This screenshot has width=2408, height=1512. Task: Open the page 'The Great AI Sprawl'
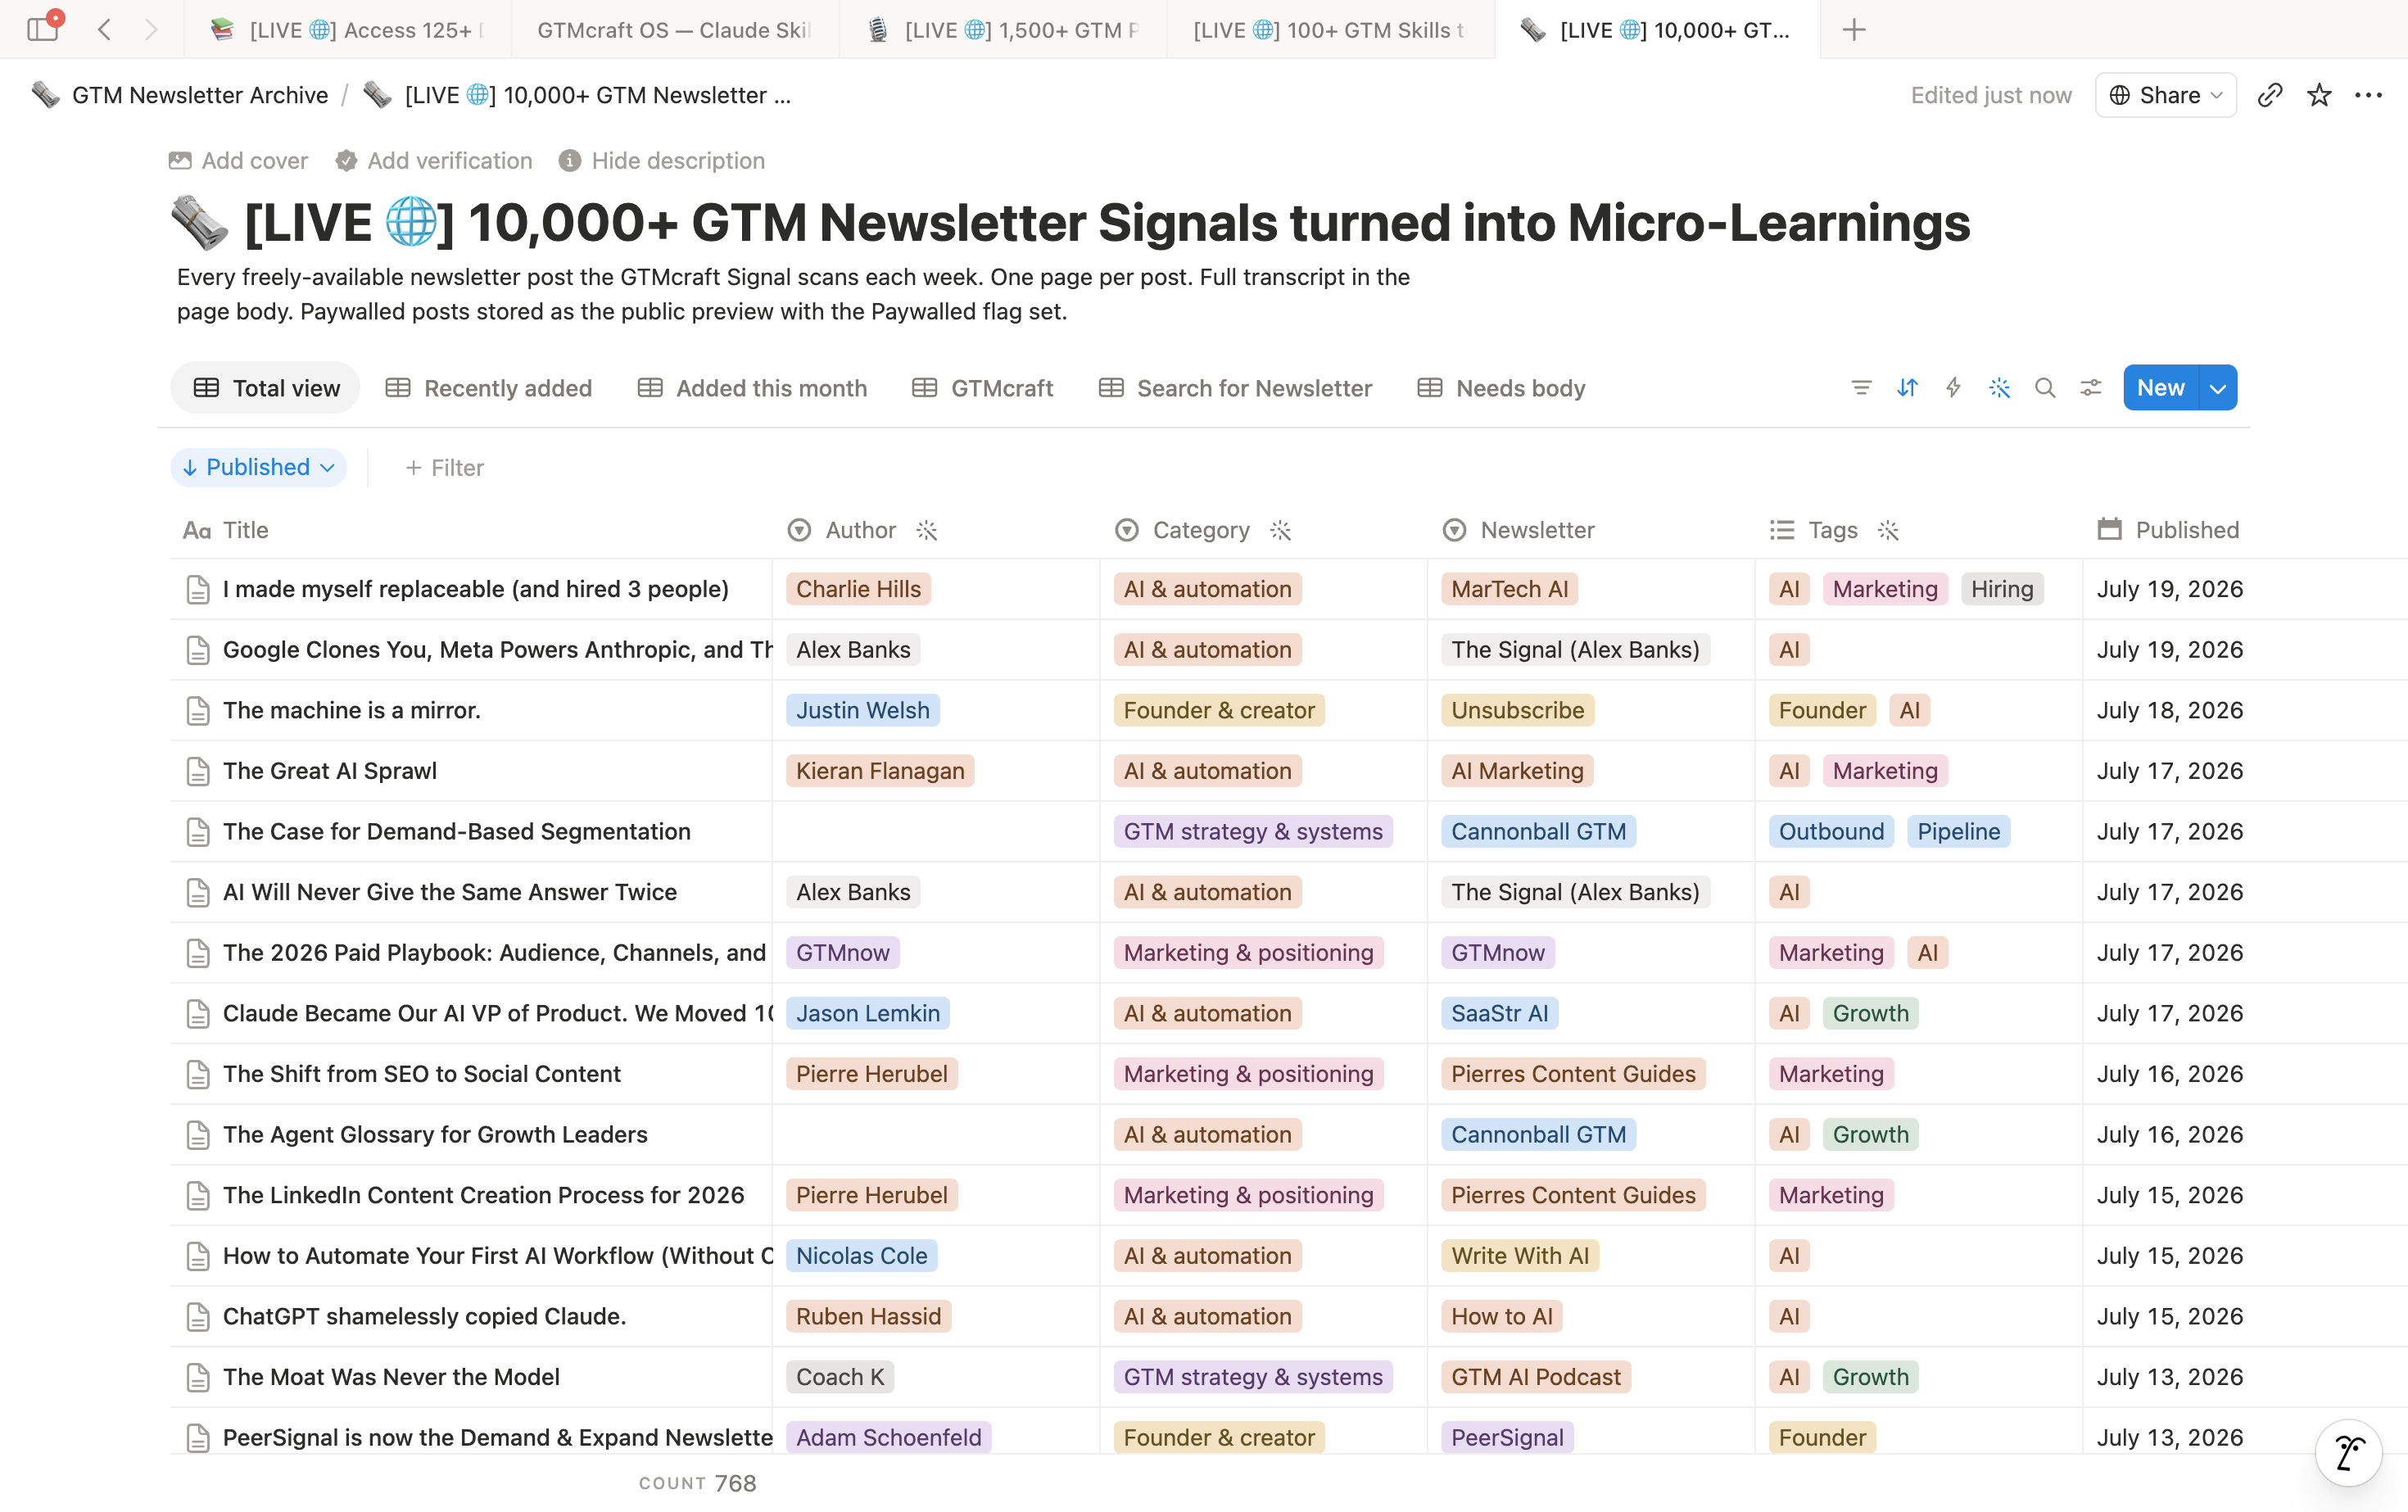[330, 771]
